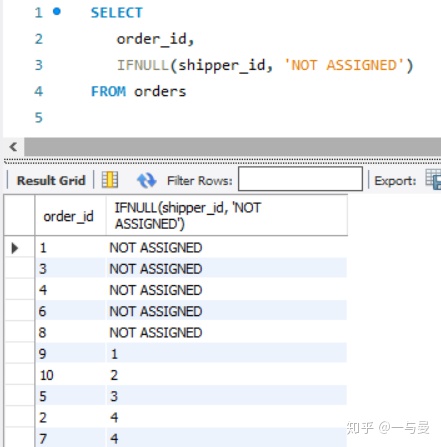
Task: Click the left scroll arrow of editor scrollbar
Action: point(13,147)
